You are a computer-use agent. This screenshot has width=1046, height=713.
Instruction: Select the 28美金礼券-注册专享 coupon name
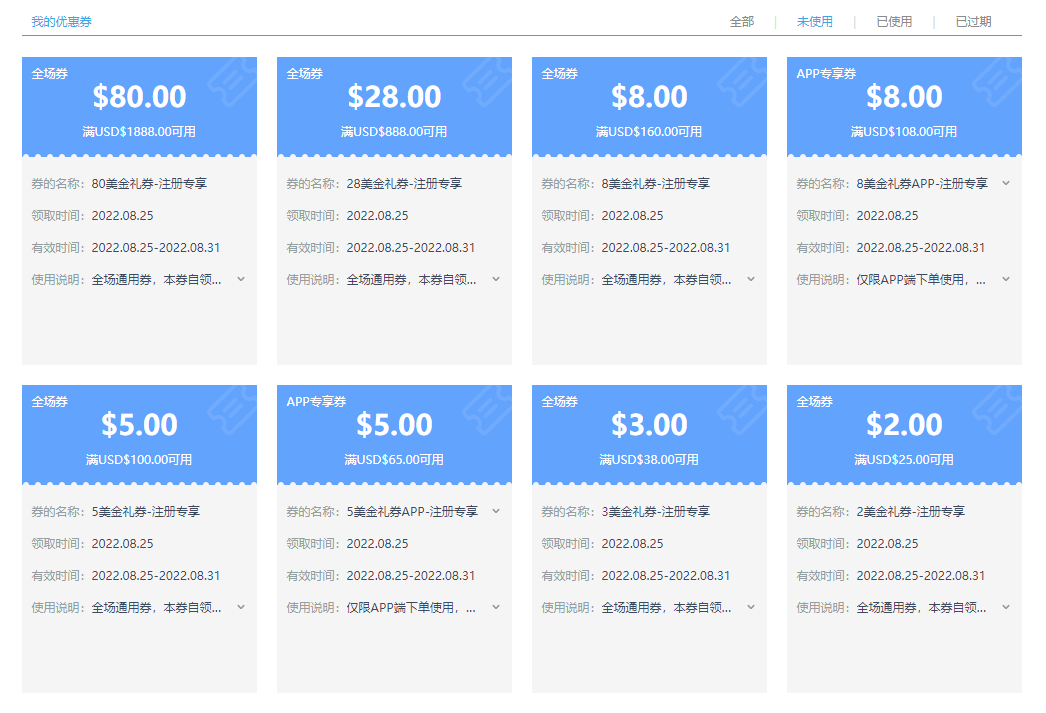[x=404, y=183]
